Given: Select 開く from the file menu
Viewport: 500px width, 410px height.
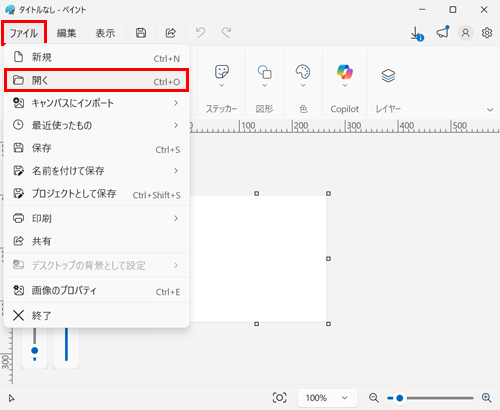Looking at the screenshot, I should point(97,80).
